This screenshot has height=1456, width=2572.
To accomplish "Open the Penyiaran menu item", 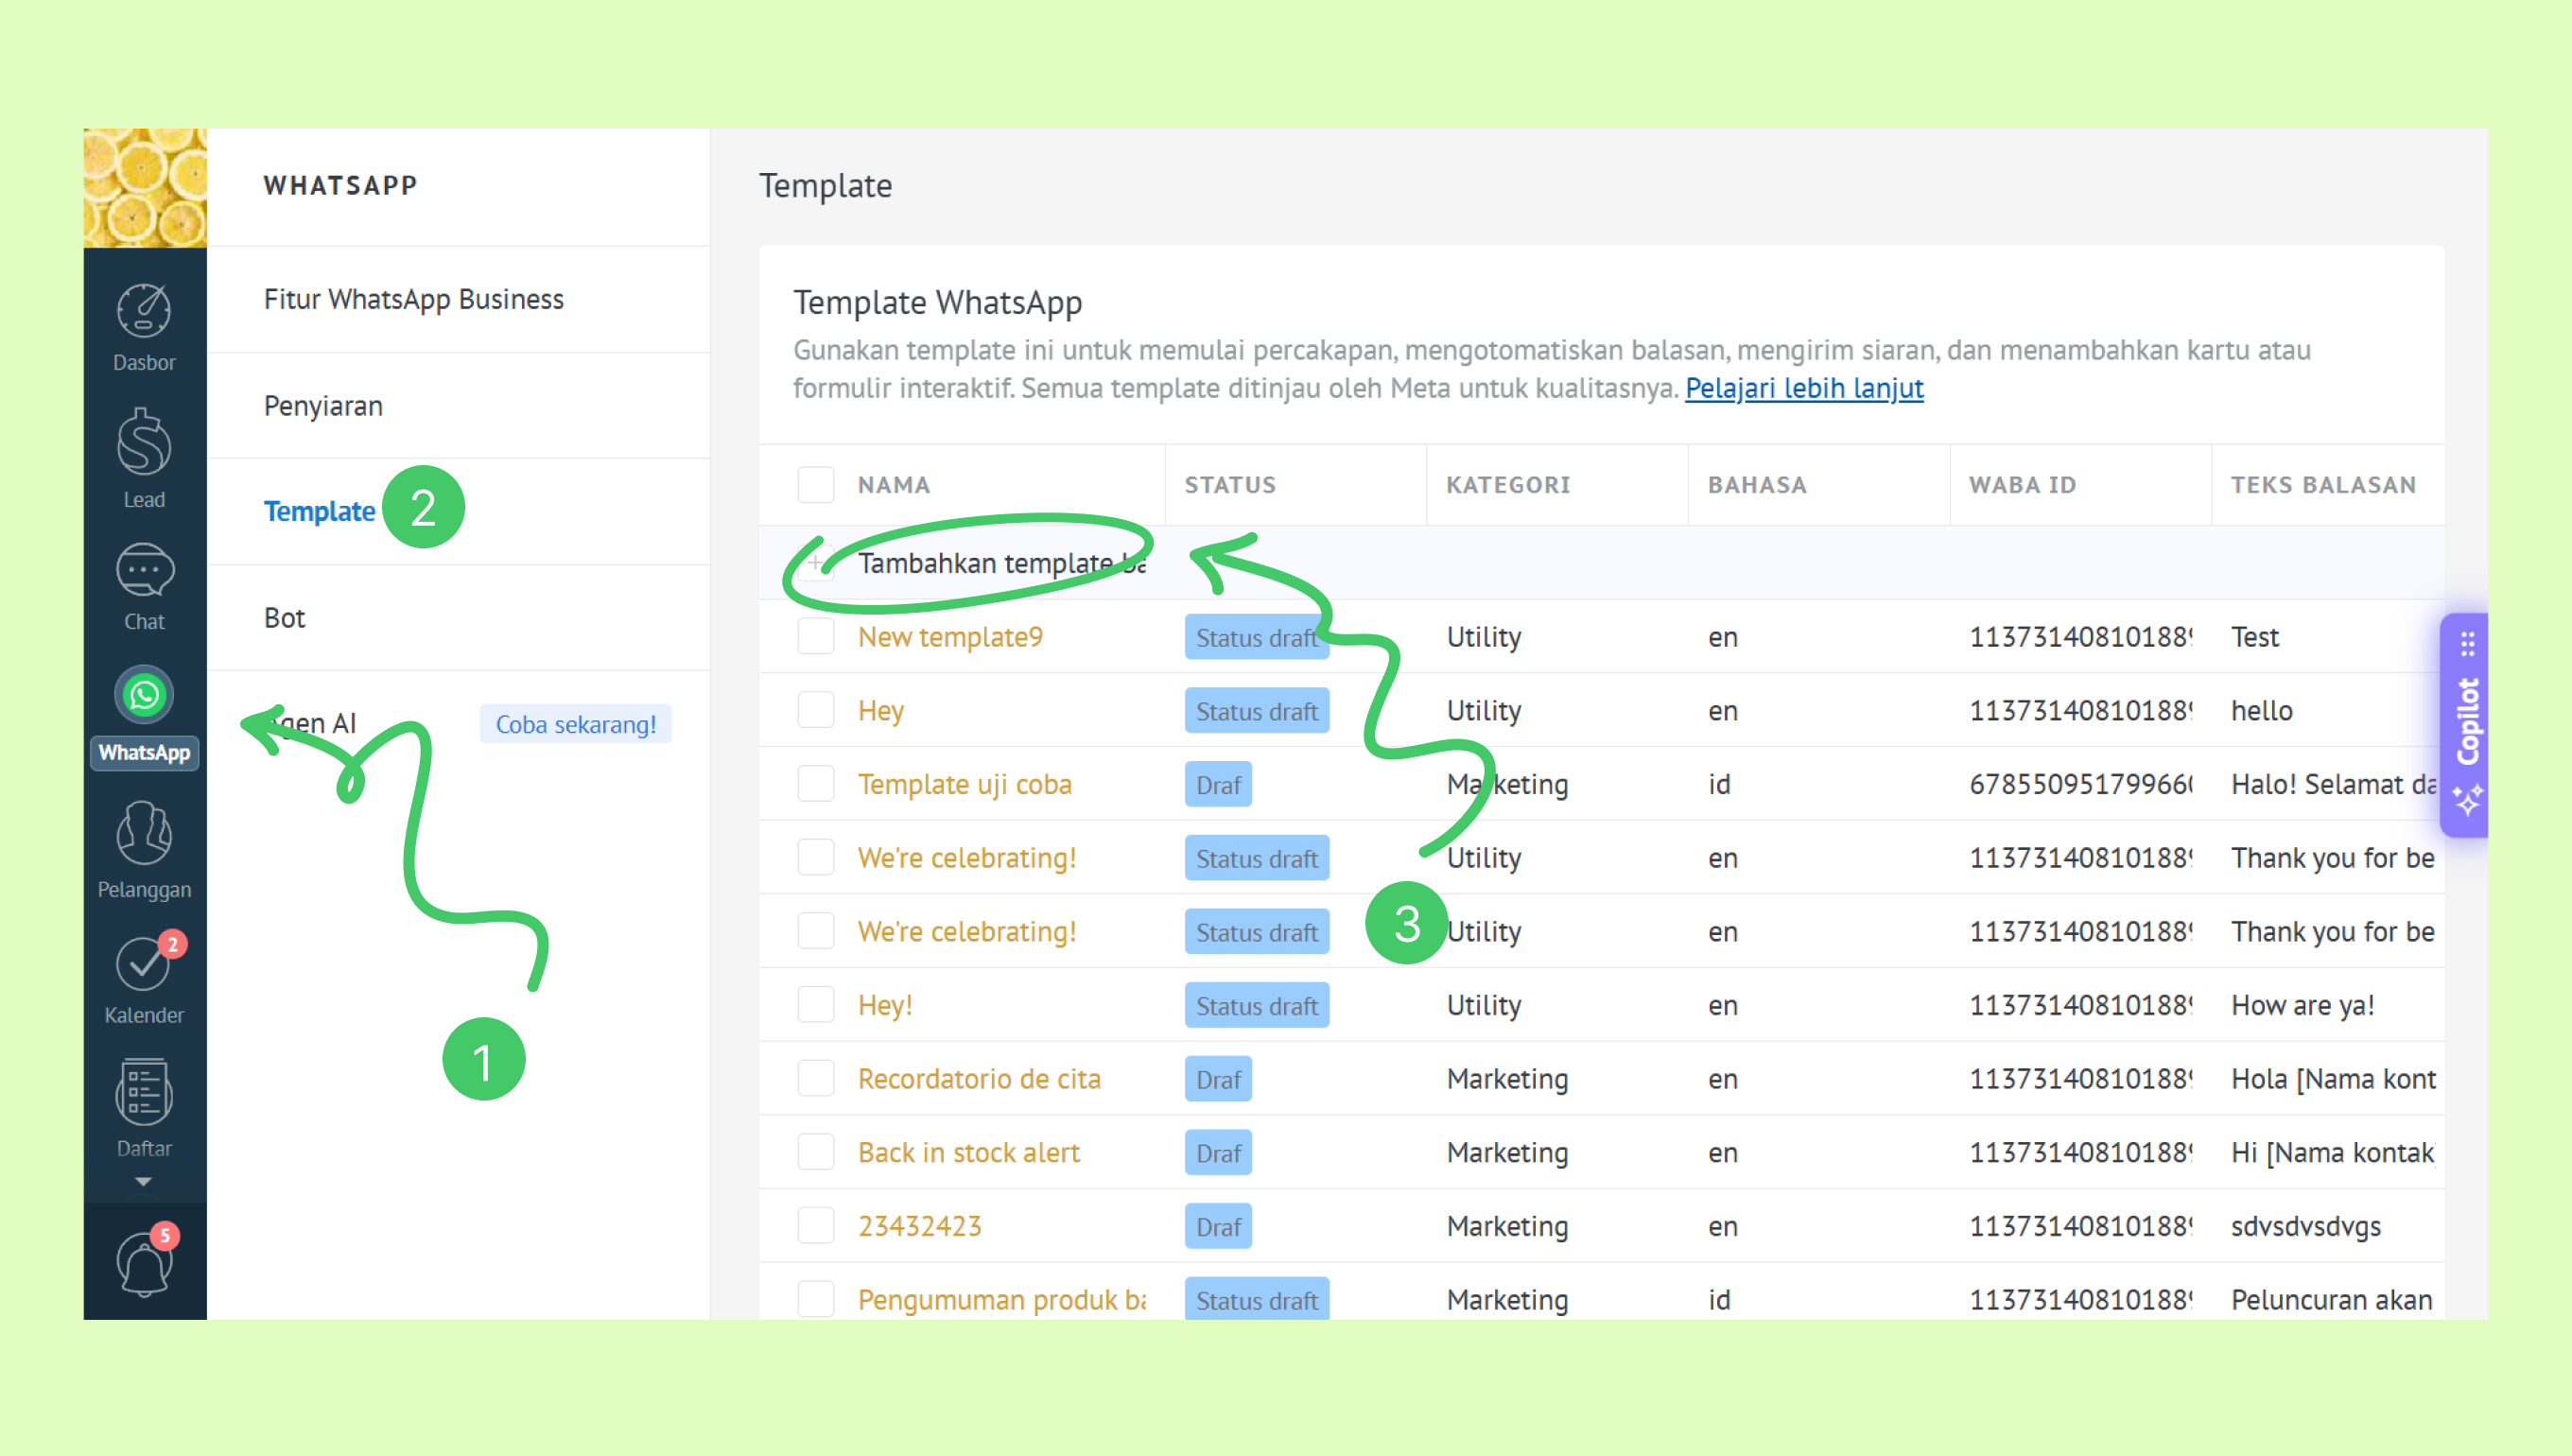I will (x=323, y=406).
